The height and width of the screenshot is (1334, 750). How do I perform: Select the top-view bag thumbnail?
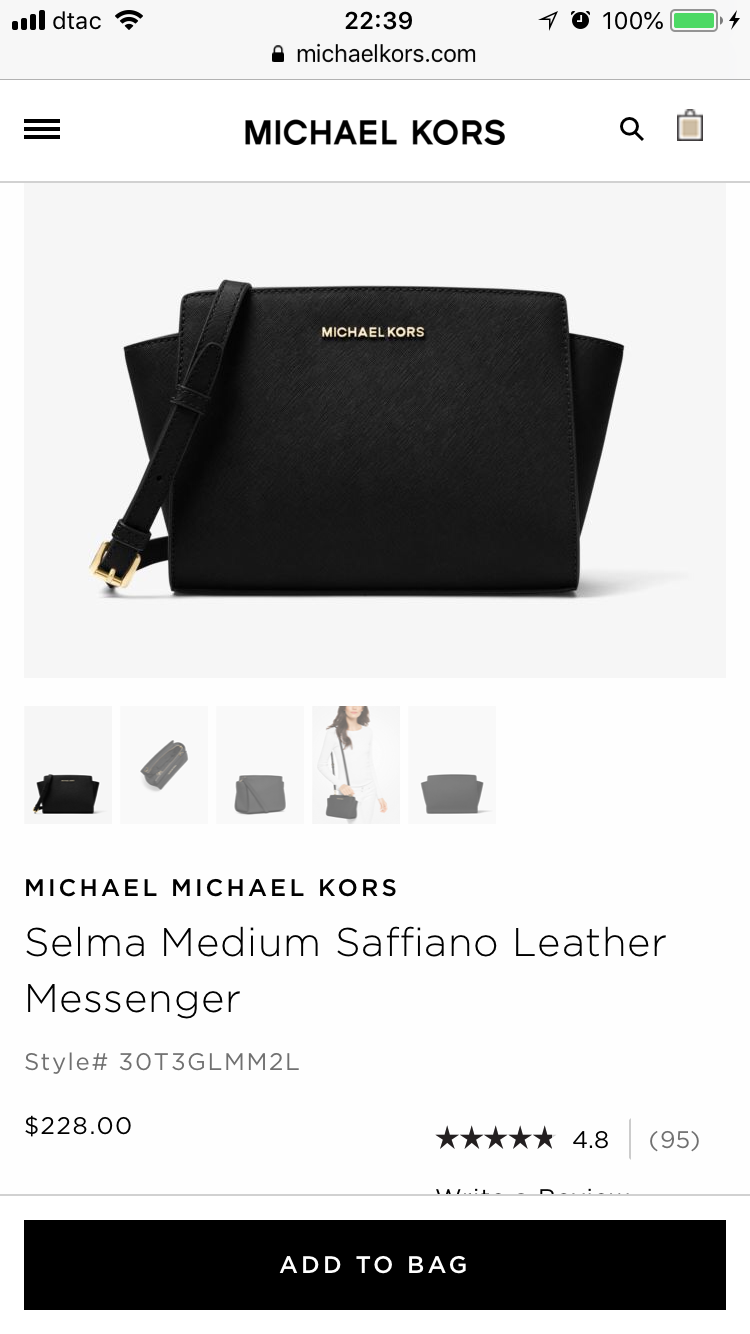pos(164,765)
